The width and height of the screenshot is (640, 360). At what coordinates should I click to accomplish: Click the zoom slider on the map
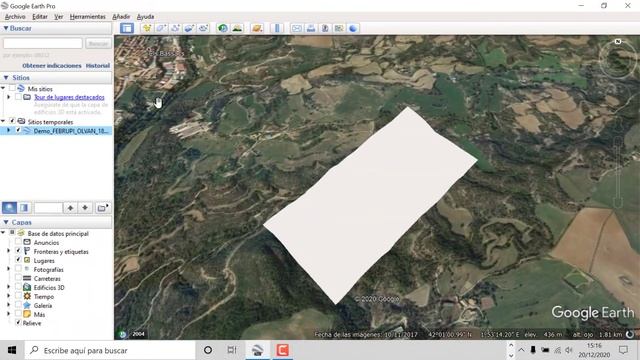pyautogui.click(x=618, y=173)
